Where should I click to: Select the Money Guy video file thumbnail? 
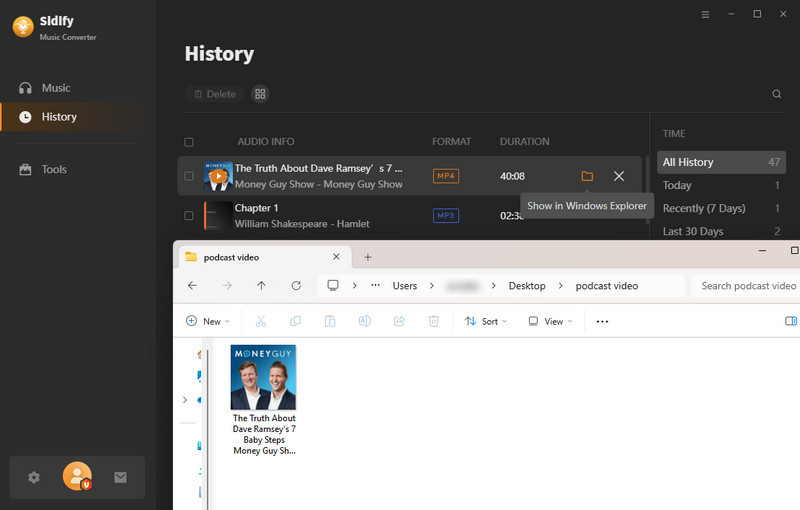click(x=263, y=377)
